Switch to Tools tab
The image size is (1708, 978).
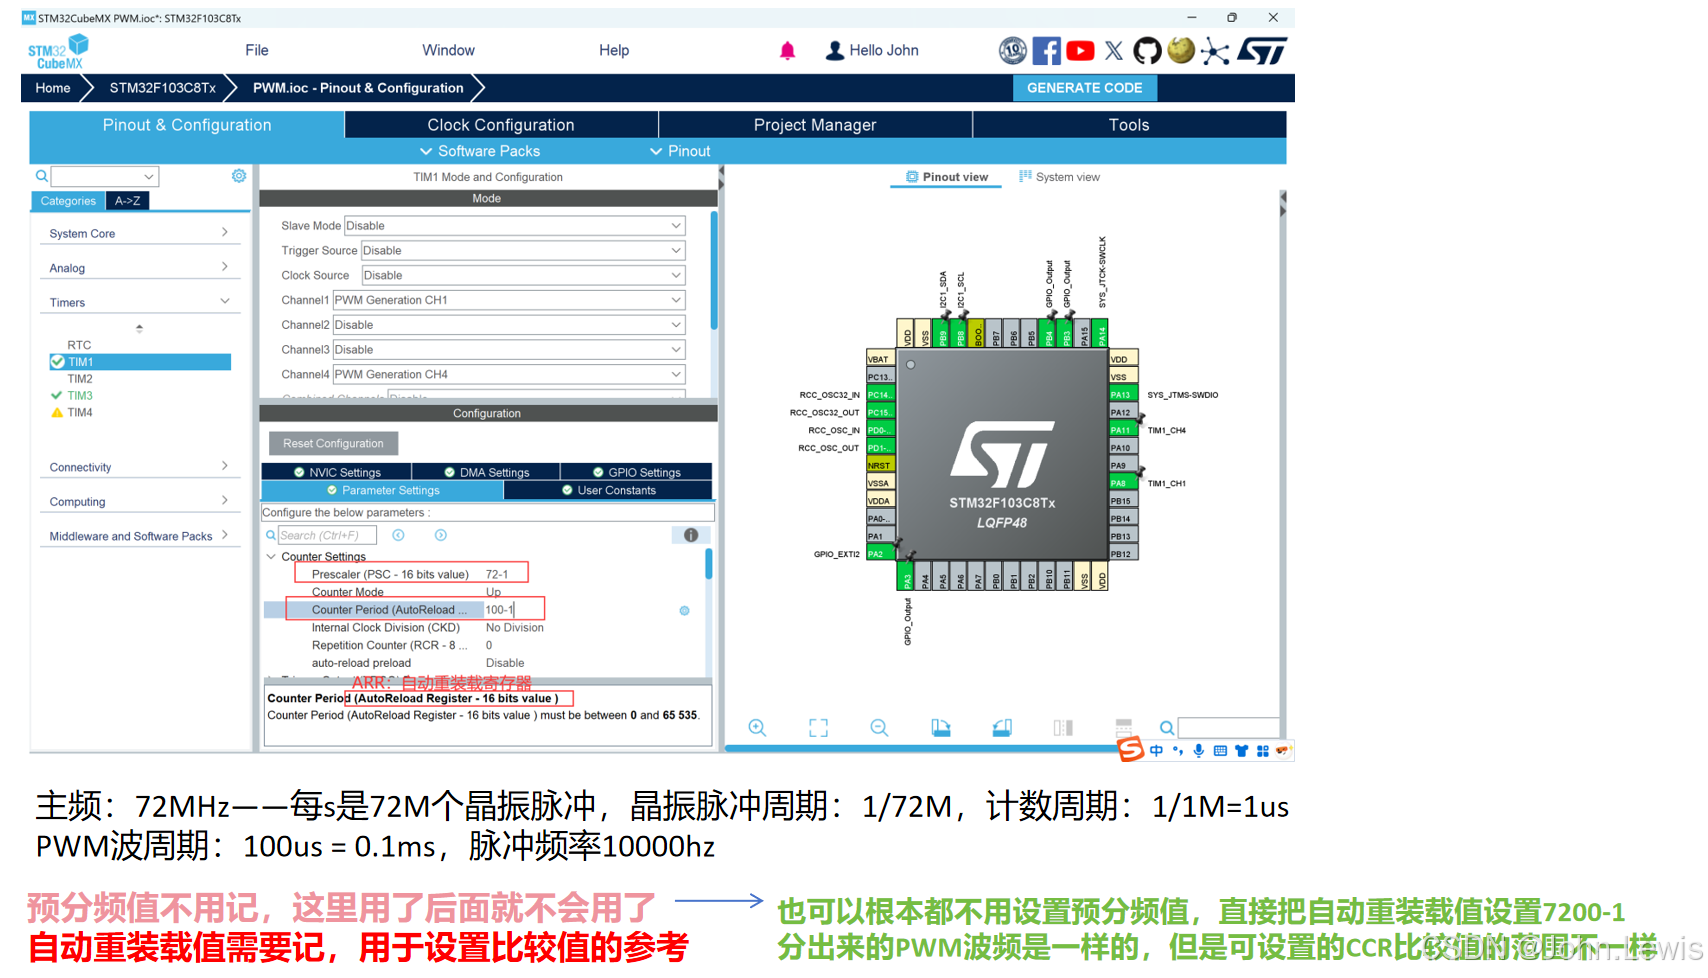(x=1129, y=125)
